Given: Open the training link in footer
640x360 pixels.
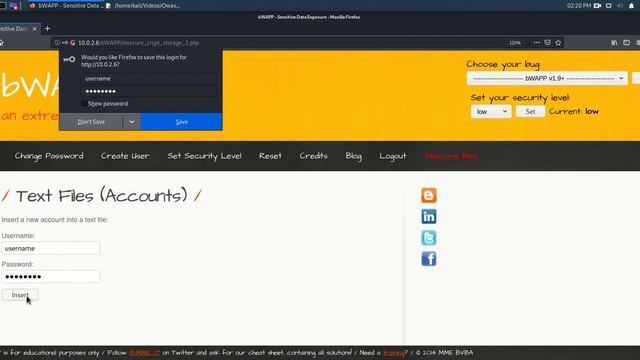Looking at the screenshot, I should coord(394,353).
